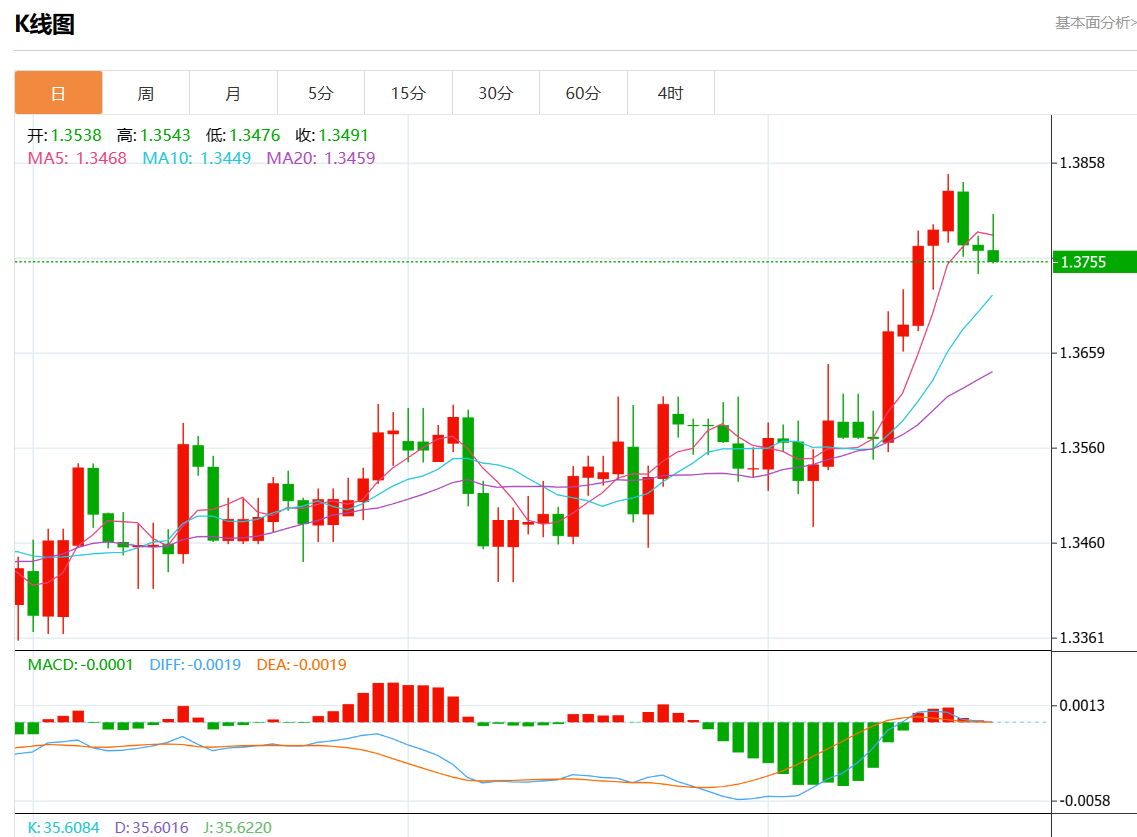Viewport: 1137px width, 837px height.
Task: Click the 高: 1.3543 high value
Action: [154, 136]
